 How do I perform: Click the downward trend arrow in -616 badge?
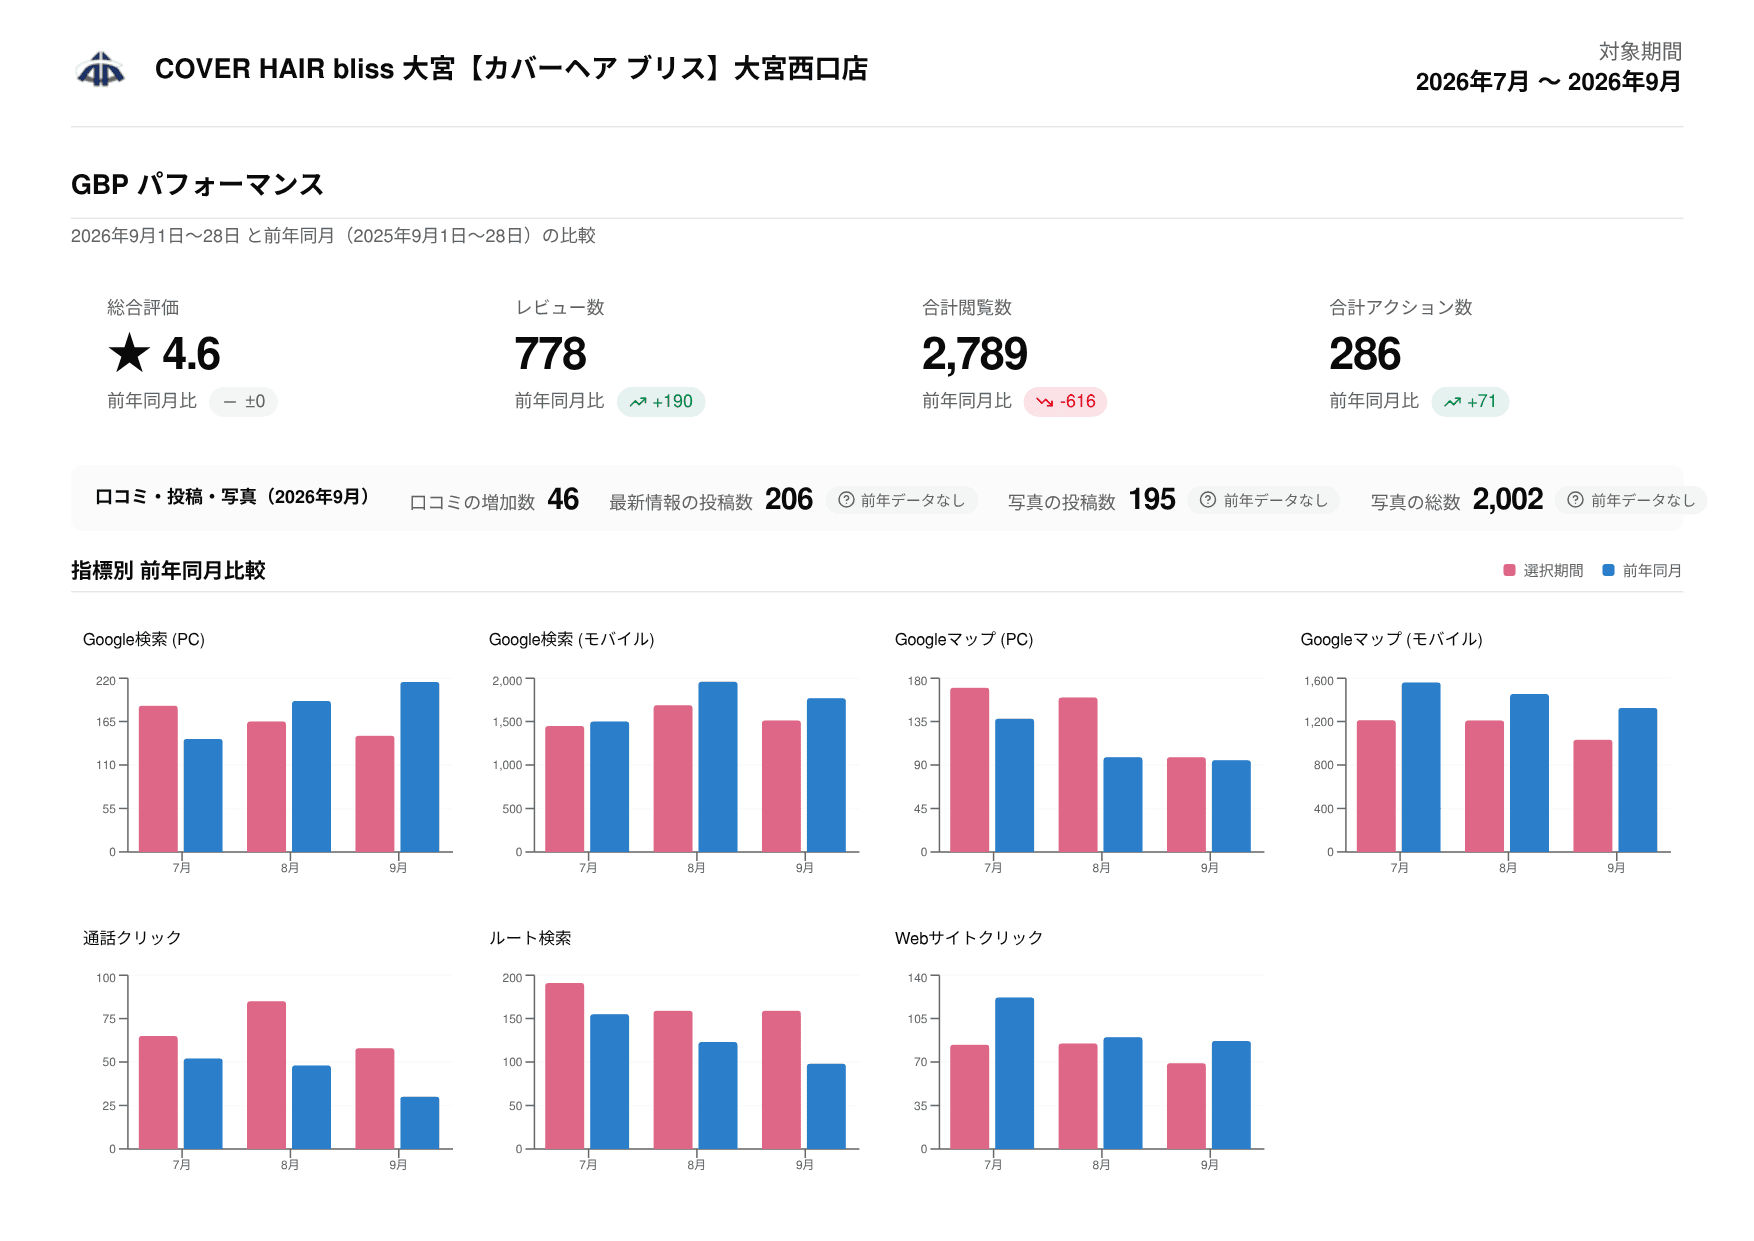click(1045, 402)
